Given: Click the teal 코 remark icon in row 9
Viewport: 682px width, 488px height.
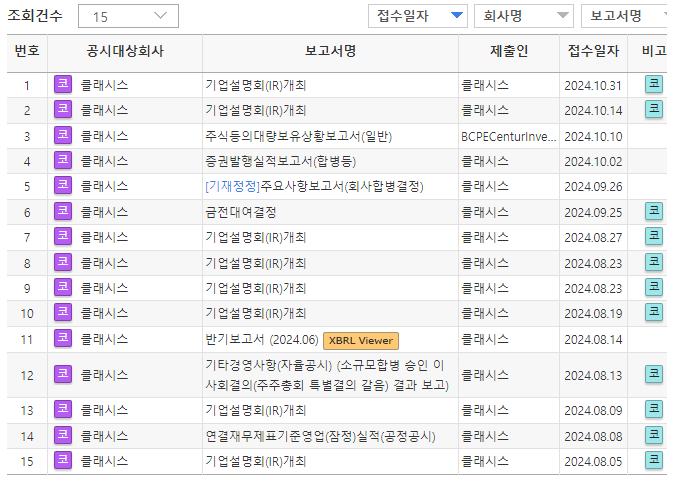Looking at the screenshot, I should (x=654, y=287).
